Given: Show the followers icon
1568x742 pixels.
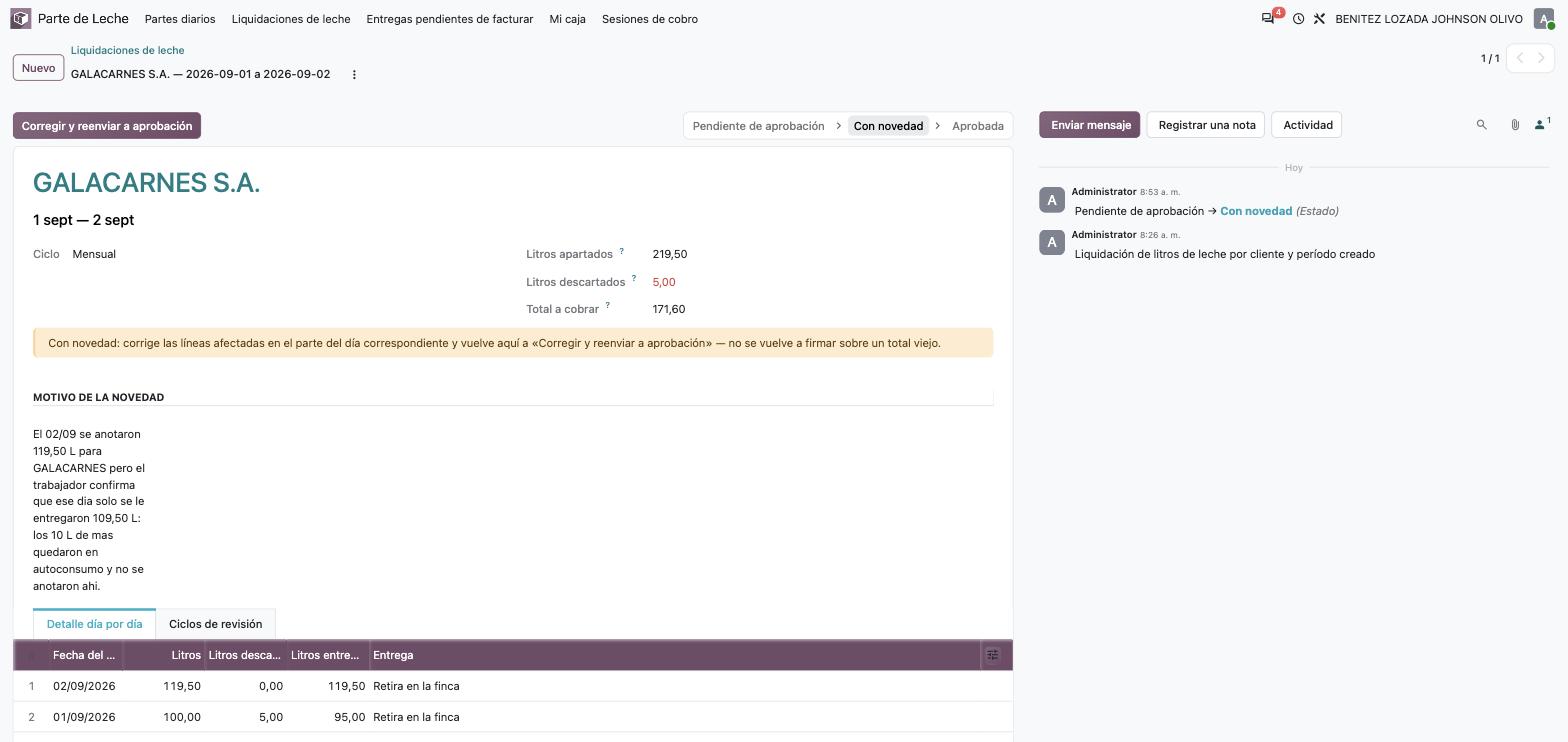Looking at the screenshot, I should click(x=1542, y=125).
